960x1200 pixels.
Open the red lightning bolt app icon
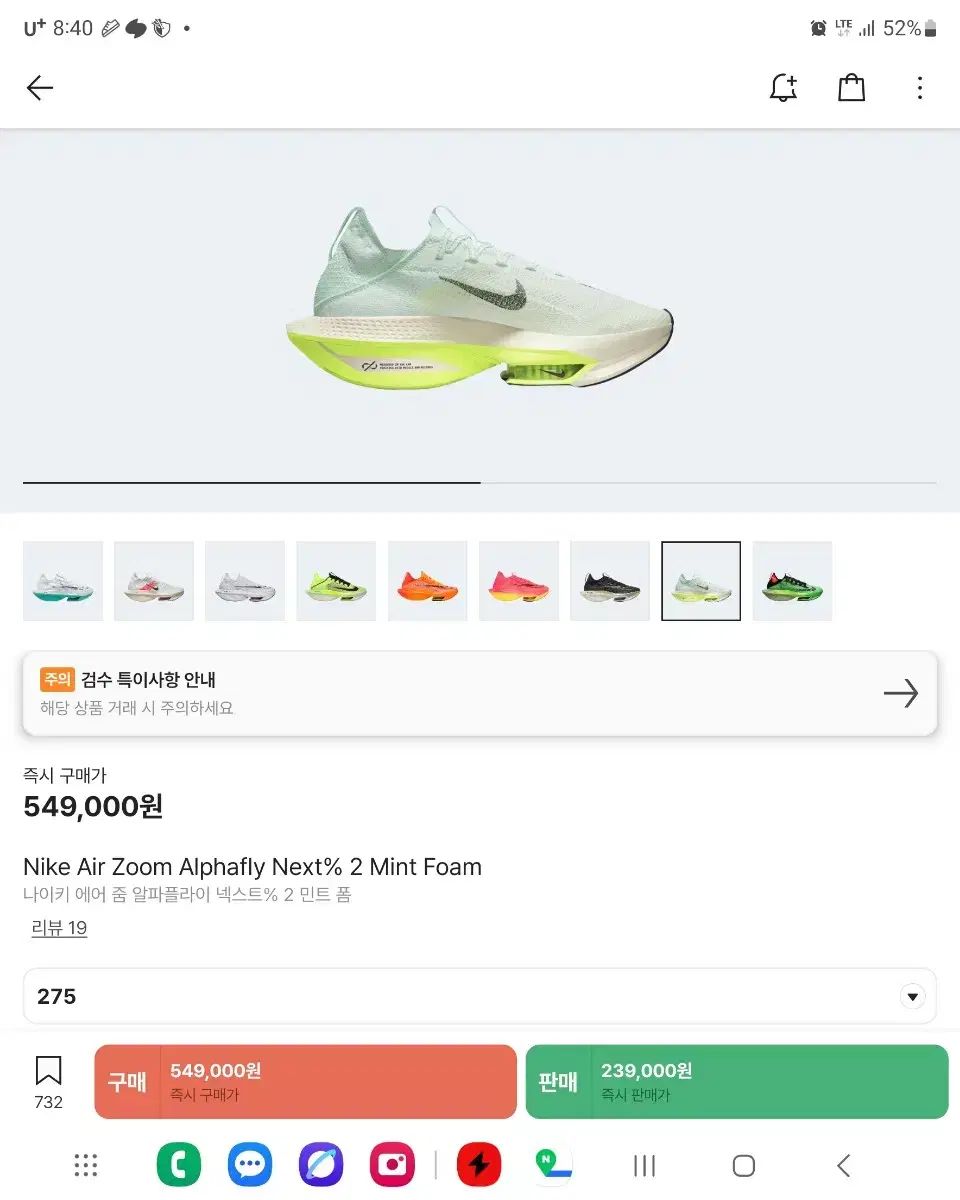point(479,1165)
